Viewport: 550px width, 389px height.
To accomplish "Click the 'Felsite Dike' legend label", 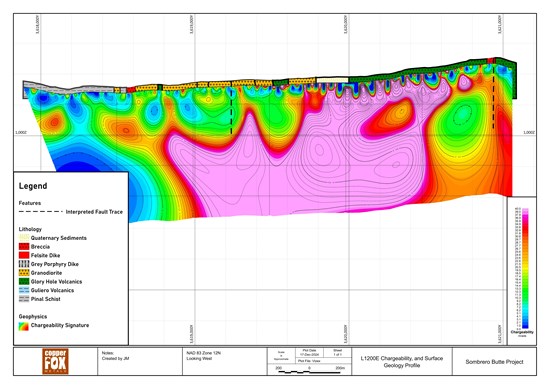I will (45, 255).
